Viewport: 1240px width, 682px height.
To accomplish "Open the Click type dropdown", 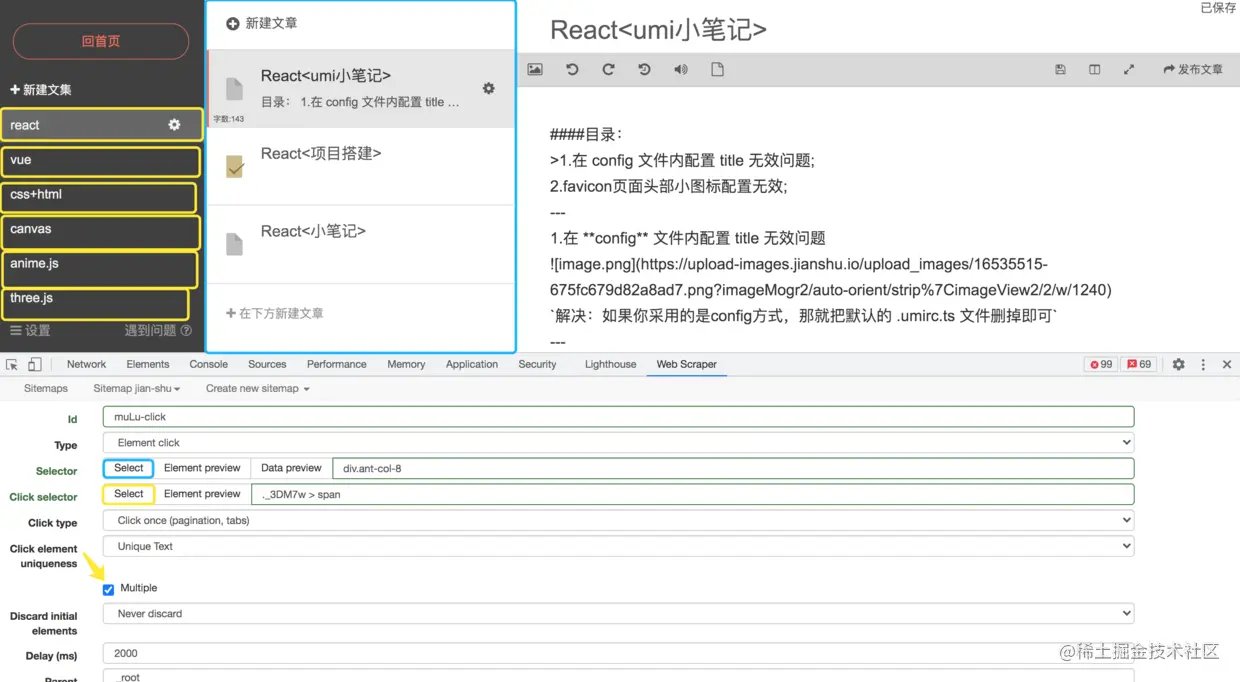I will pyautogui.click(x=618, y=520).
